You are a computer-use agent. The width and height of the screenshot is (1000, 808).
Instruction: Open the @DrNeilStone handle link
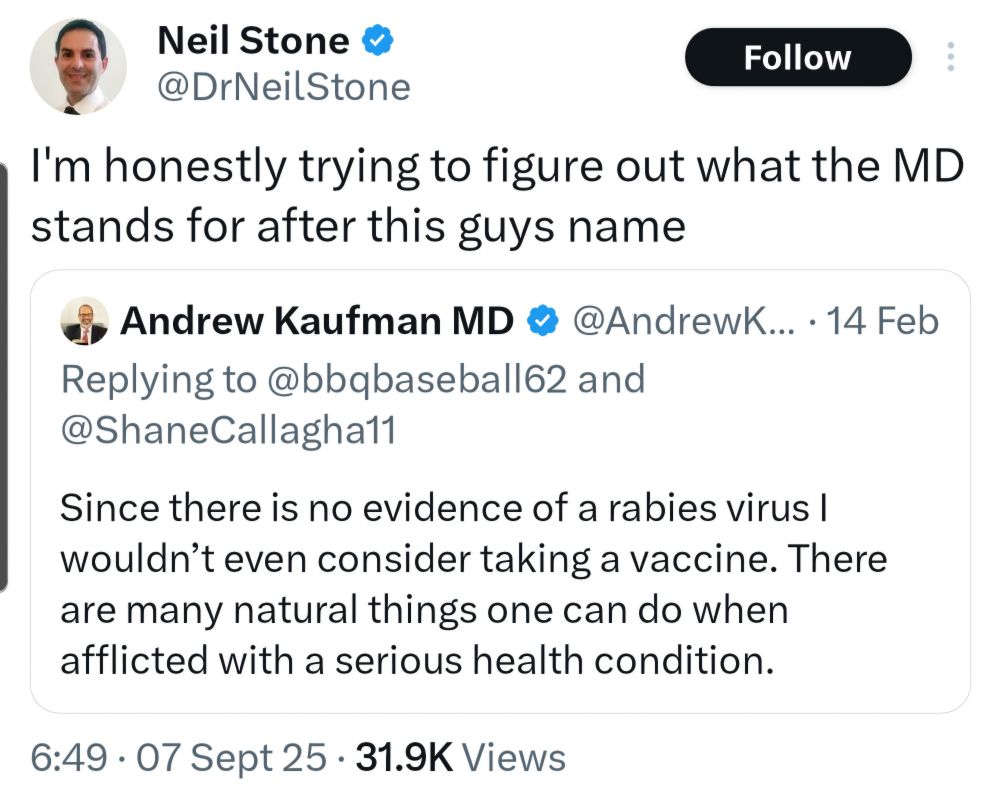(x=284, y=87)
